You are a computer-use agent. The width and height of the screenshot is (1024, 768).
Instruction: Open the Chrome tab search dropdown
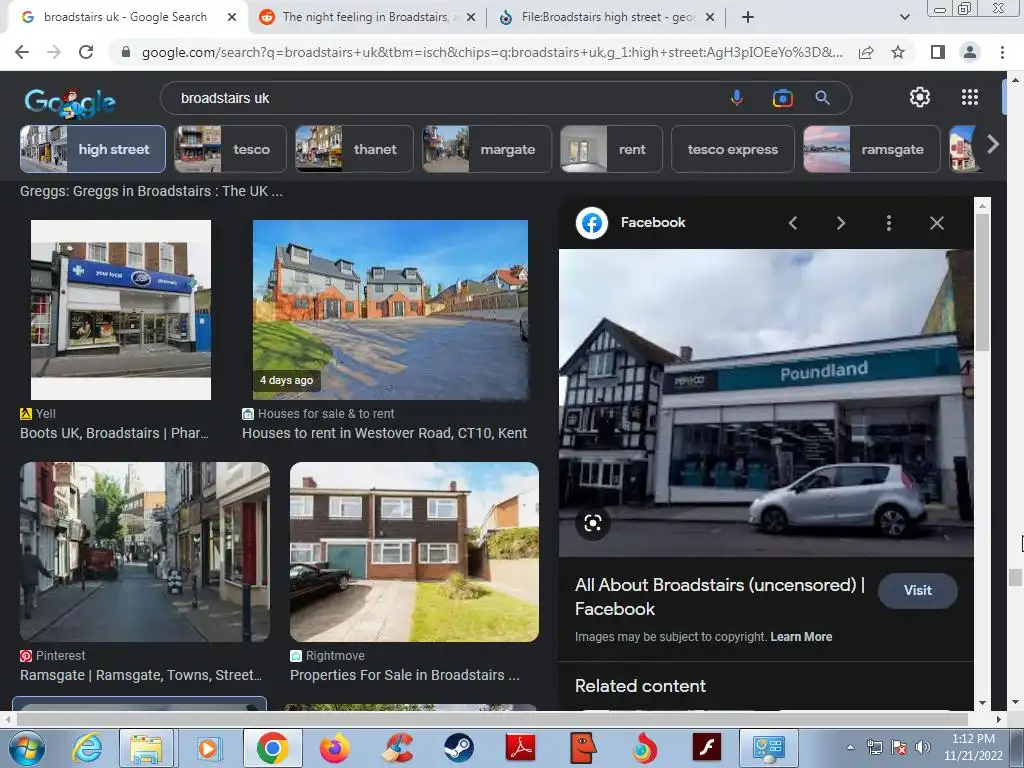(x=904, y=17)
